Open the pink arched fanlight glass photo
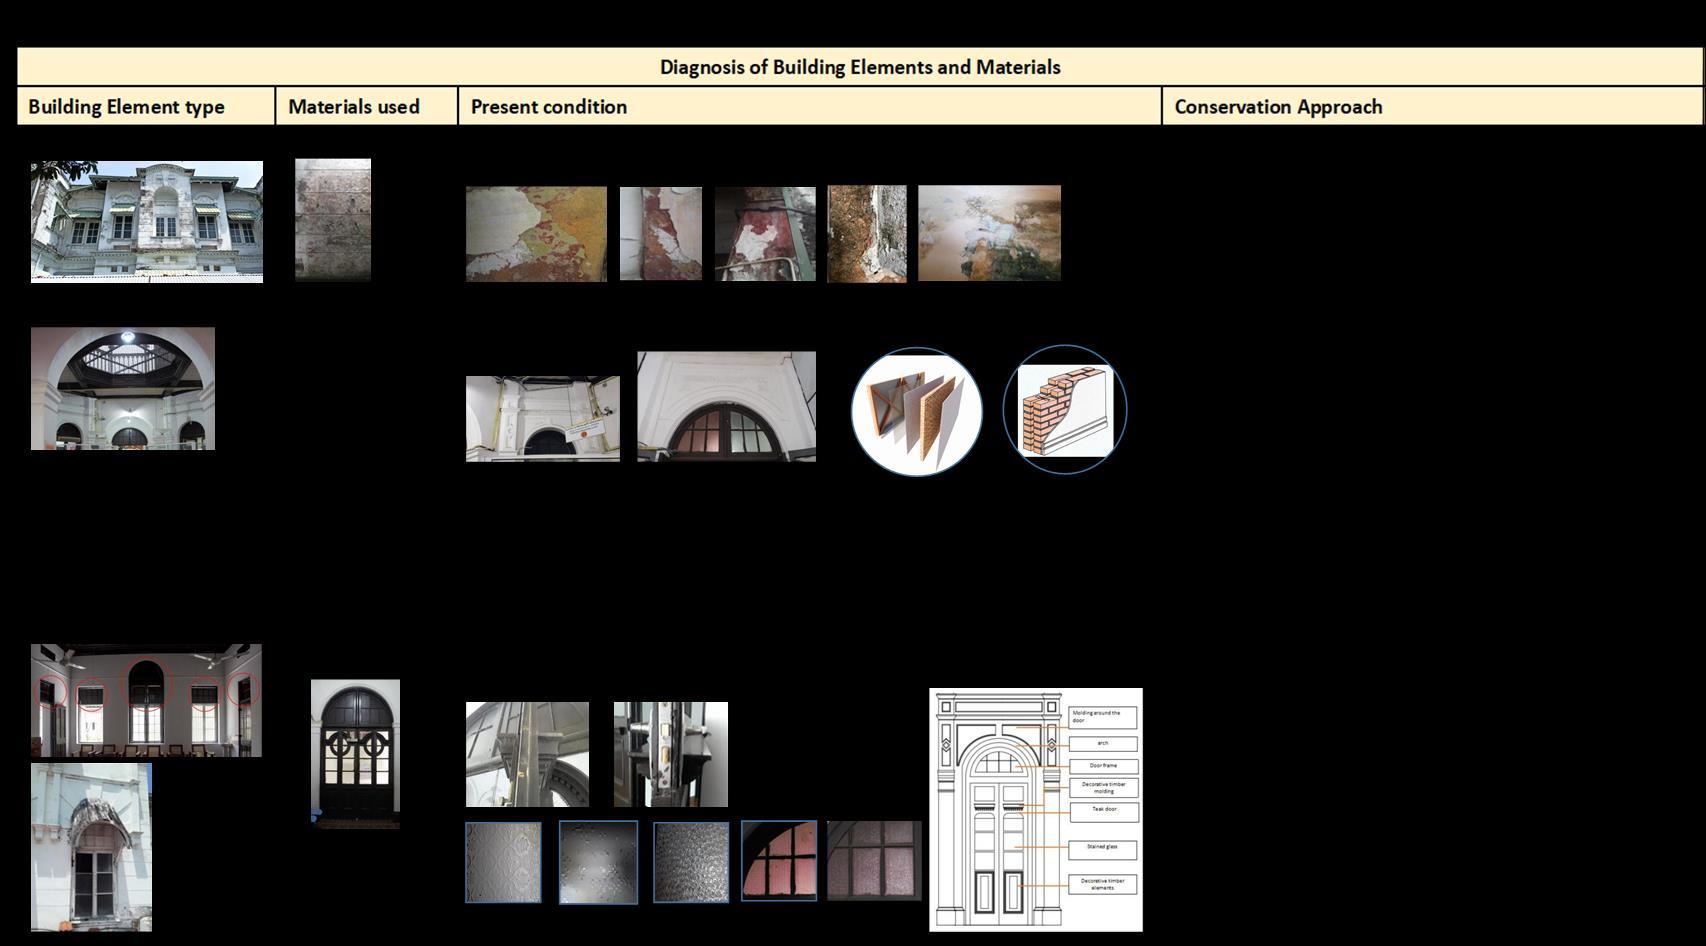 779,861
